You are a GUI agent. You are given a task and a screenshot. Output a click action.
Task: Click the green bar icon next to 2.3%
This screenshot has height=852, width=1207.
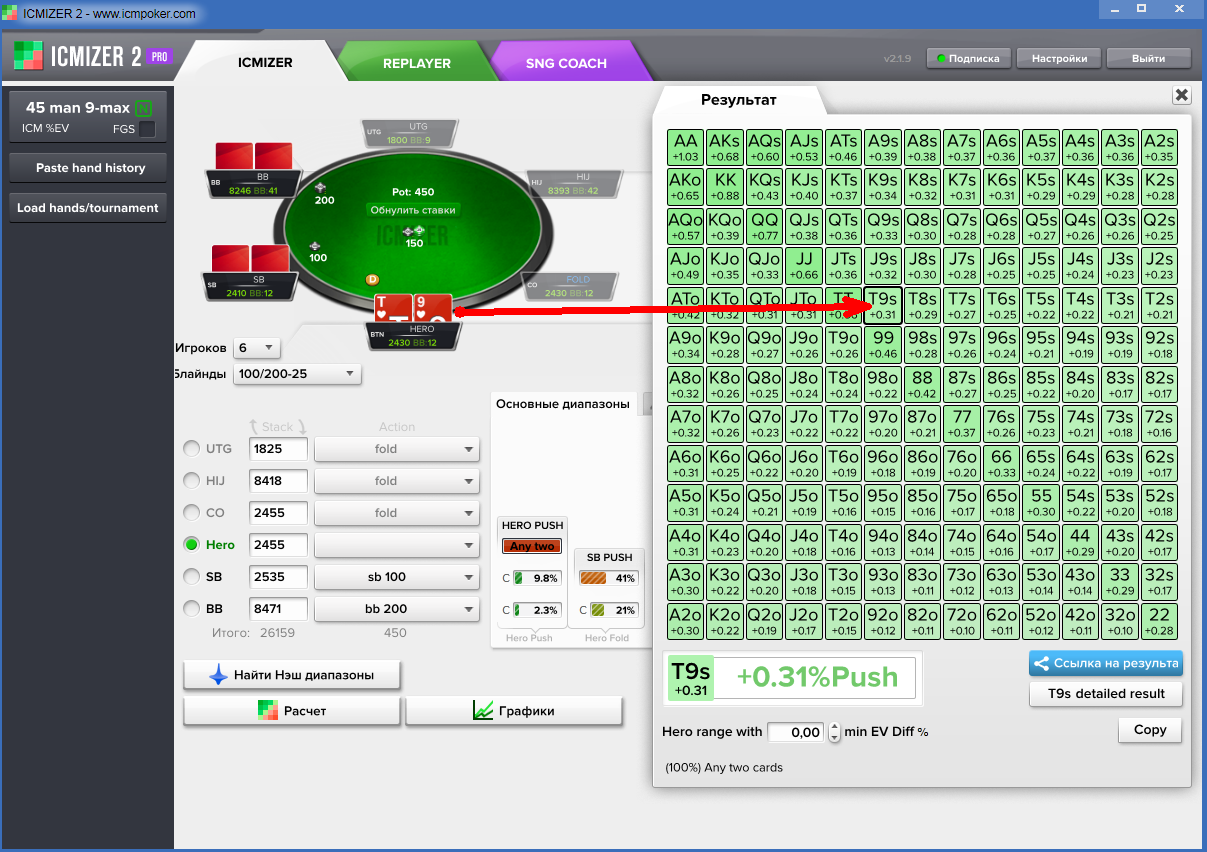coord(519,610)
